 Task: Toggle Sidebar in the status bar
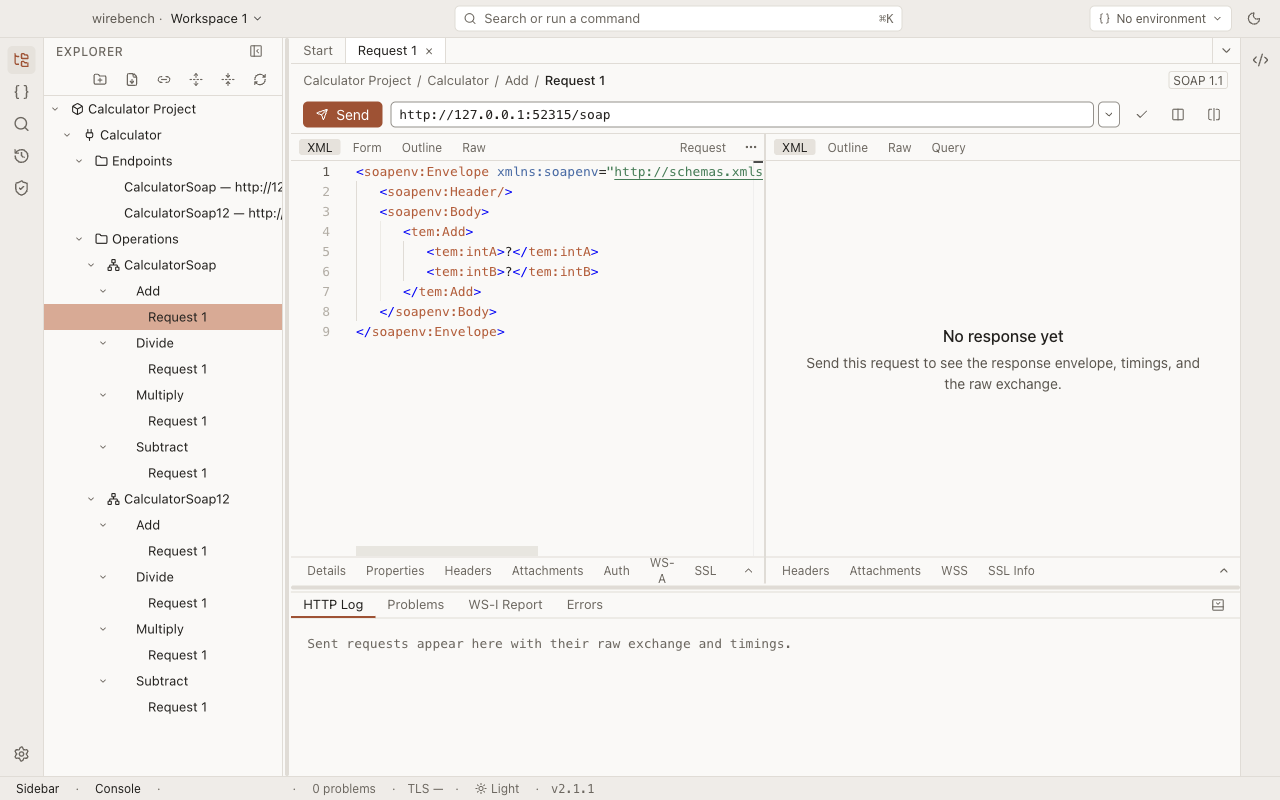tap(38, 789)
